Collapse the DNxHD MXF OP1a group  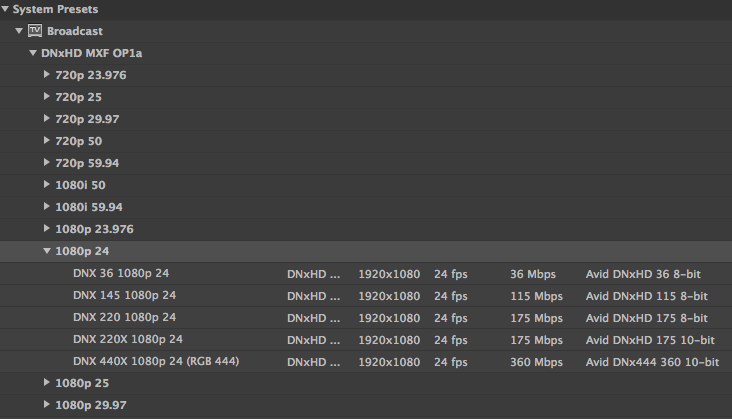tap(33, 53)
